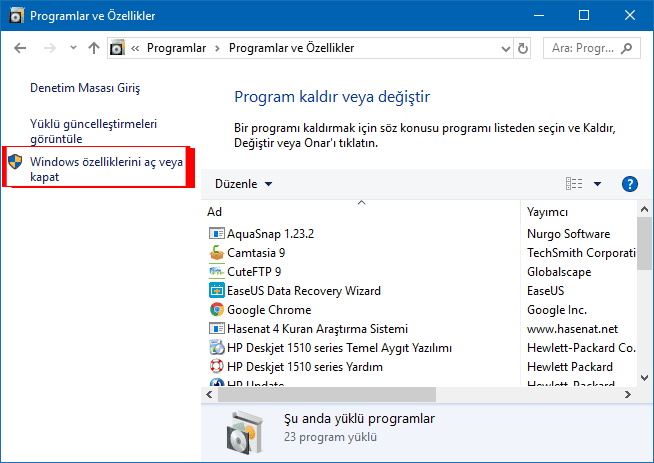Select HP Deskjet 1510 series Temel Aygıt Yazılımı
654x463 pixels.
(x=339, y=348)
